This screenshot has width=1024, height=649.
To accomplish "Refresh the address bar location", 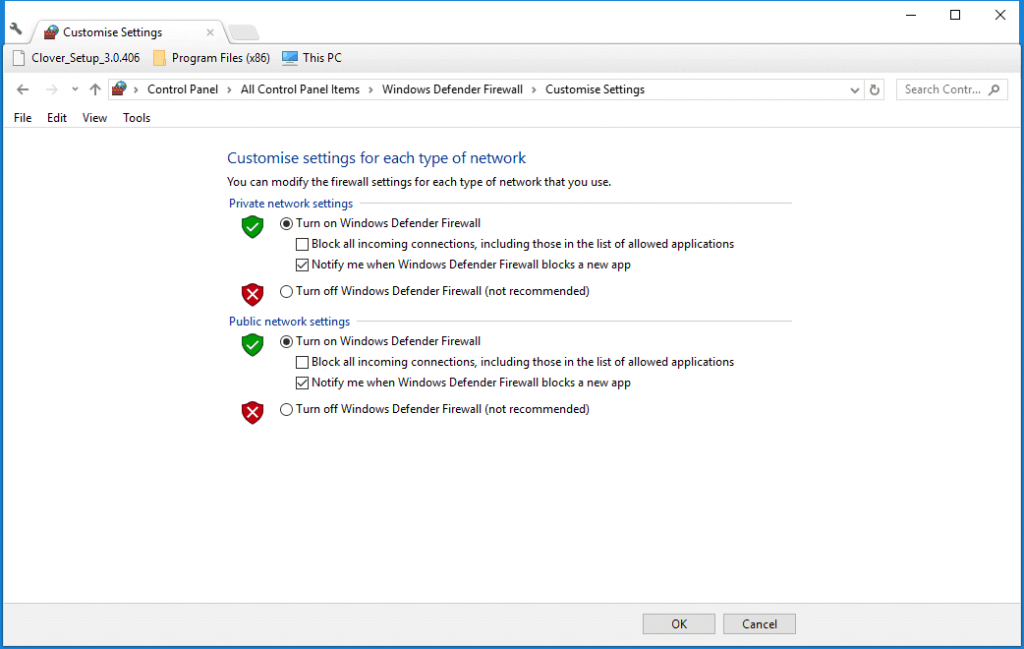I will 875,90.
